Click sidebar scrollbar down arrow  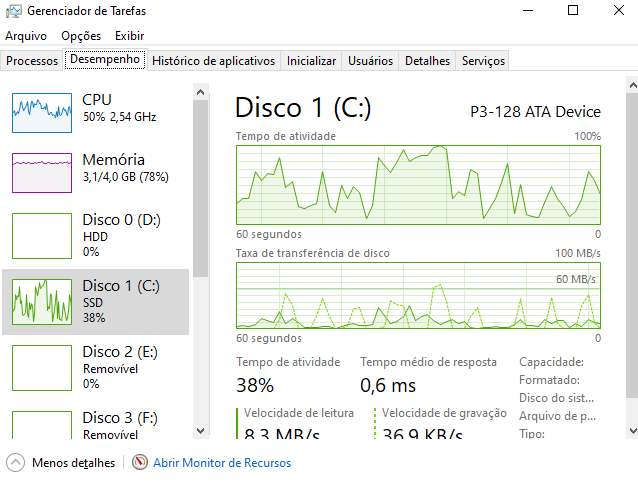200,431
